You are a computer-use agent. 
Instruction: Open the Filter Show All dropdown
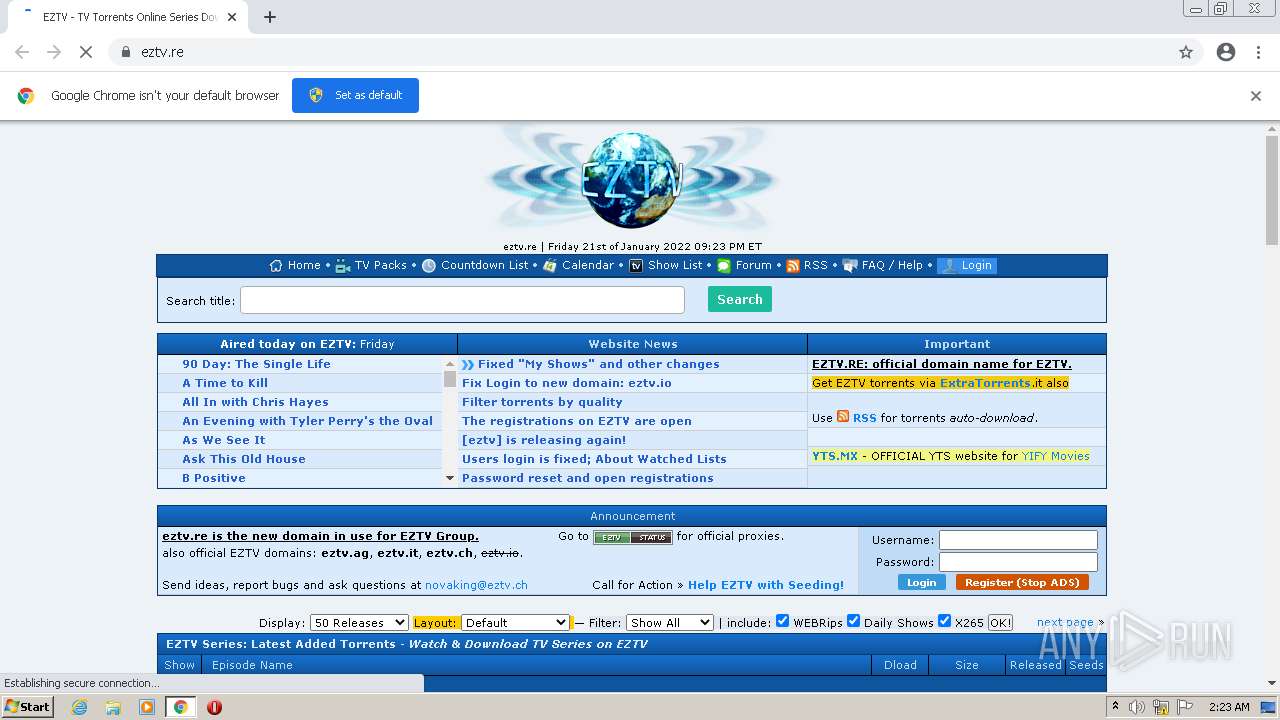(670, 622)
